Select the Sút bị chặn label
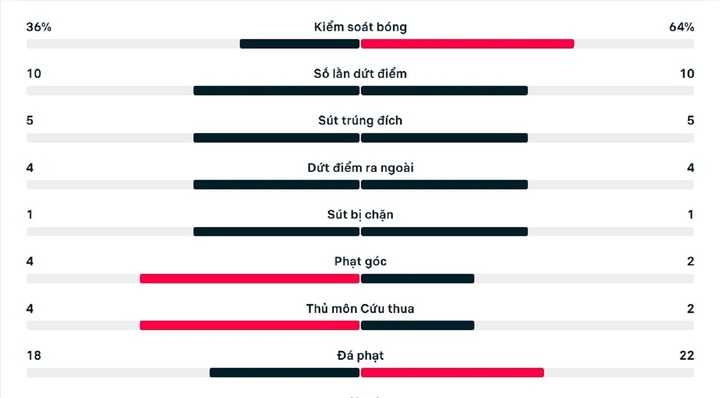 tap(360, 215)
